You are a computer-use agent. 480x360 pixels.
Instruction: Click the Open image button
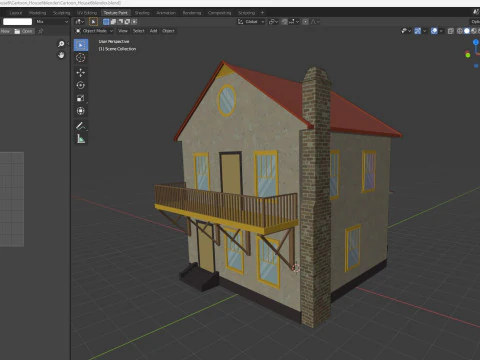(24, 31)
